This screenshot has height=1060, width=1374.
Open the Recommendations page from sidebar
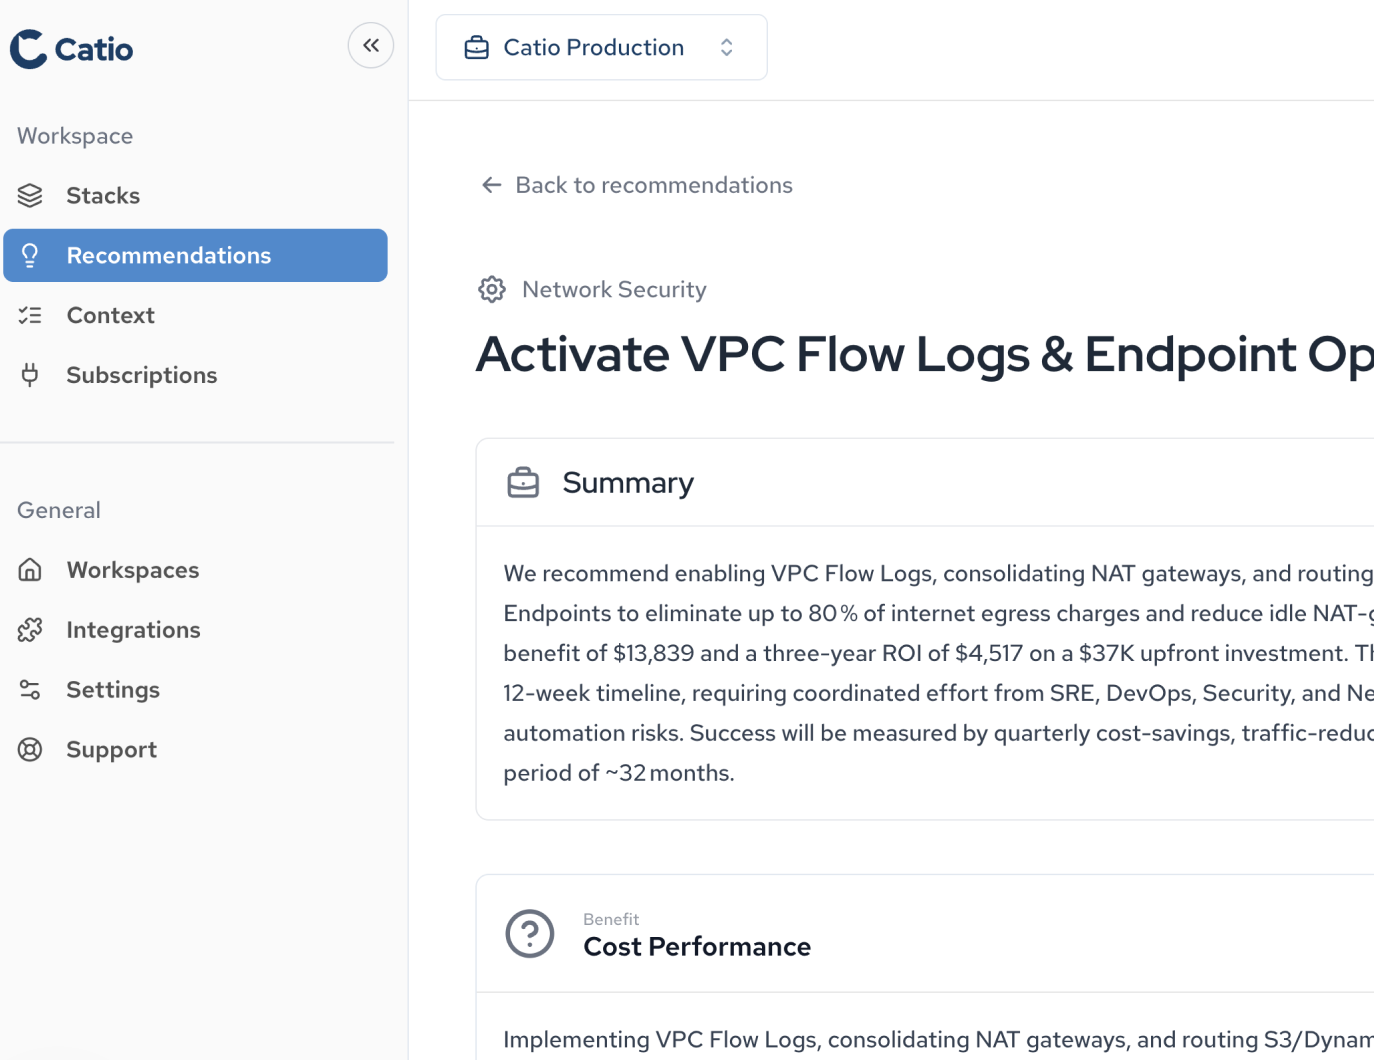(x=168, y=255)
